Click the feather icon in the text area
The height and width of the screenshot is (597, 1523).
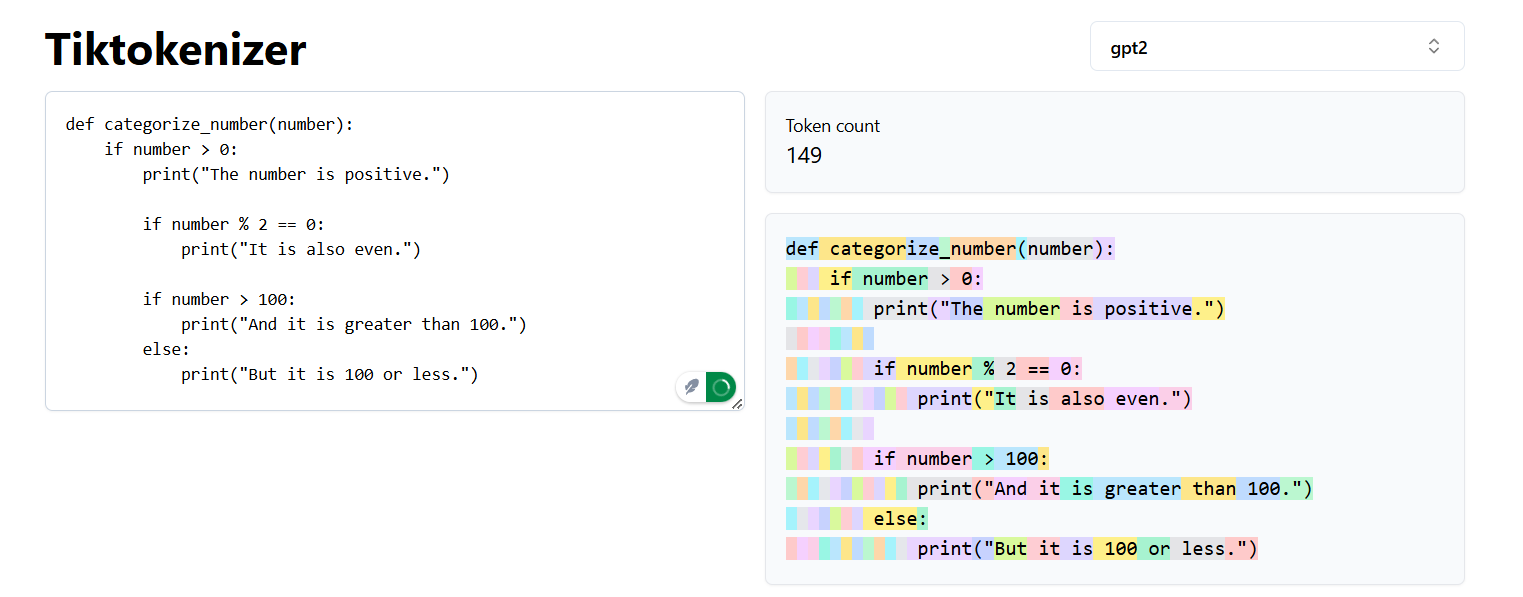coord(691,387)
